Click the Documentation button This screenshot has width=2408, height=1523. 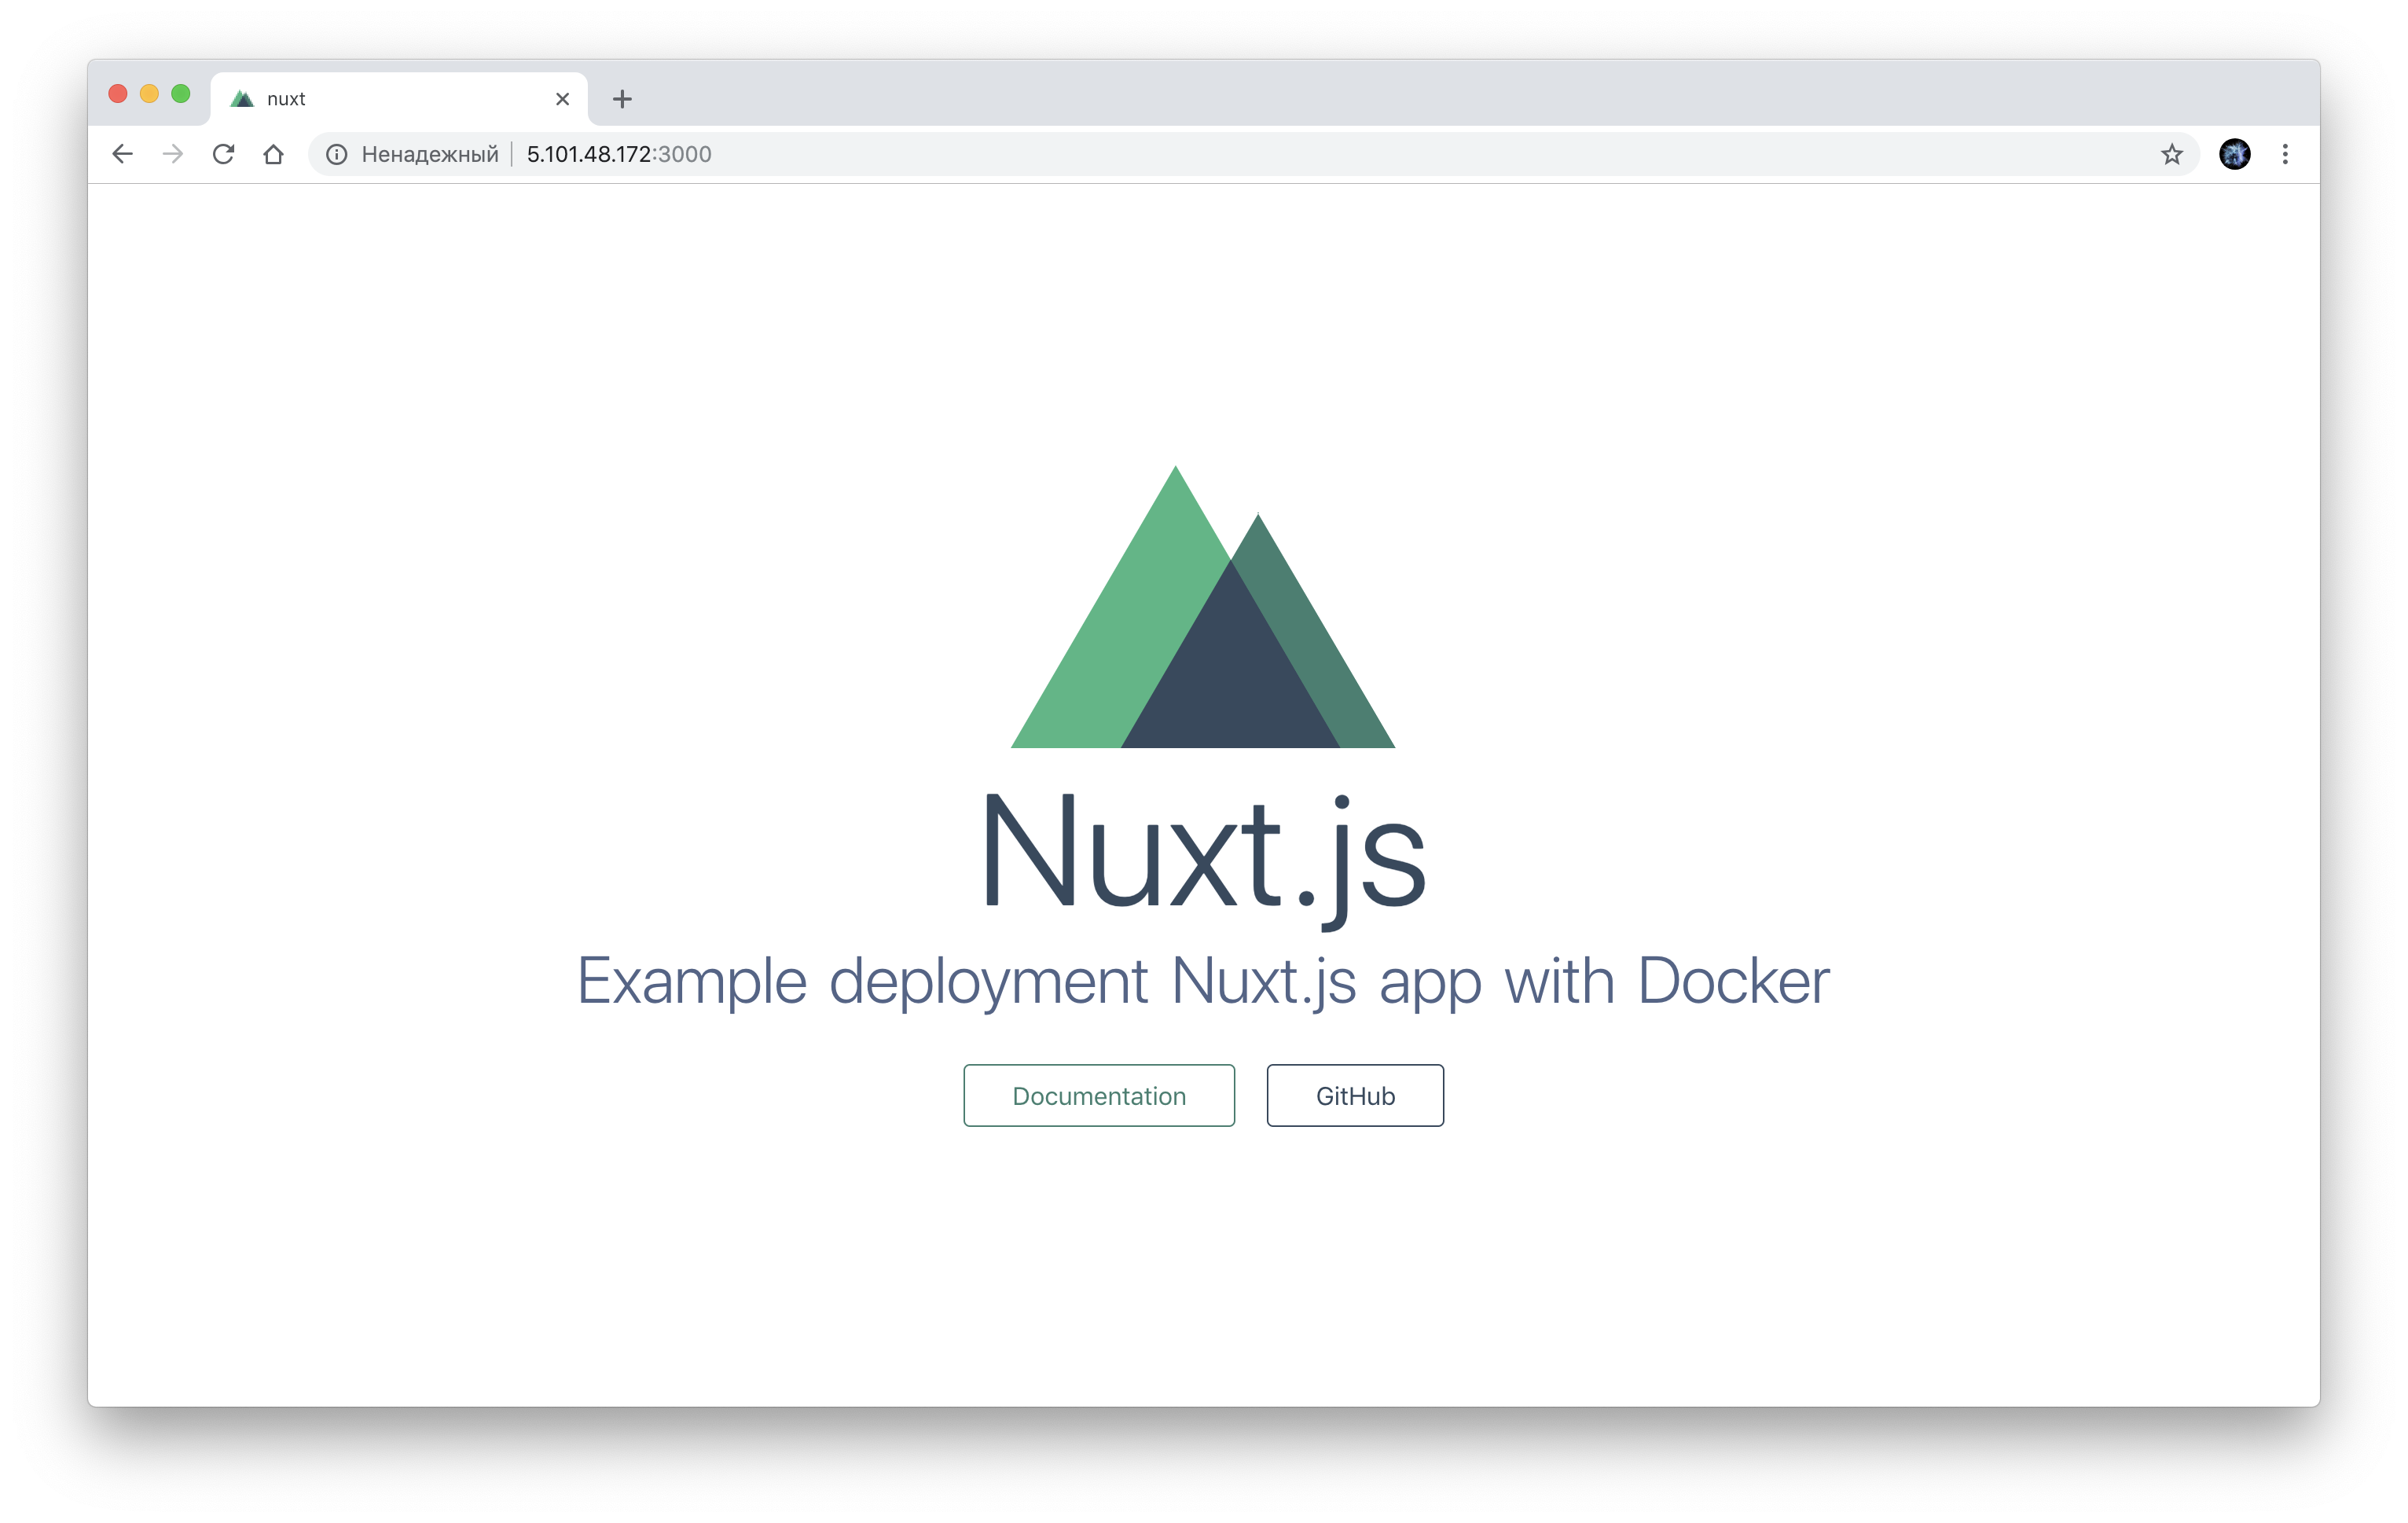[1099, 1095]
